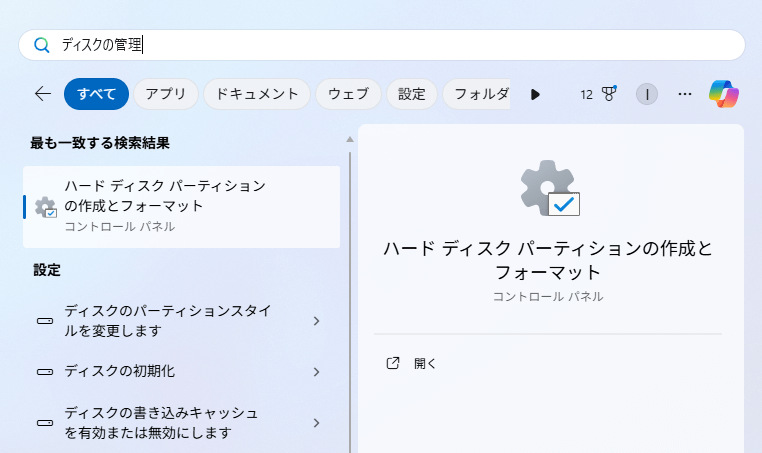This screenshot has height=453, width=762.
Task: Select the すべて filter tab
Action: point(96,94)
